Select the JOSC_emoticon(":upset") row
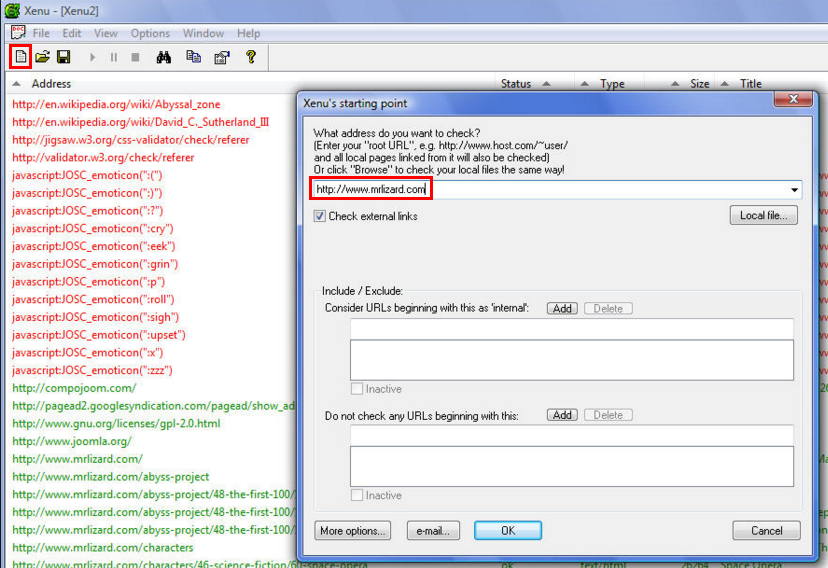 tap(99, 335)
